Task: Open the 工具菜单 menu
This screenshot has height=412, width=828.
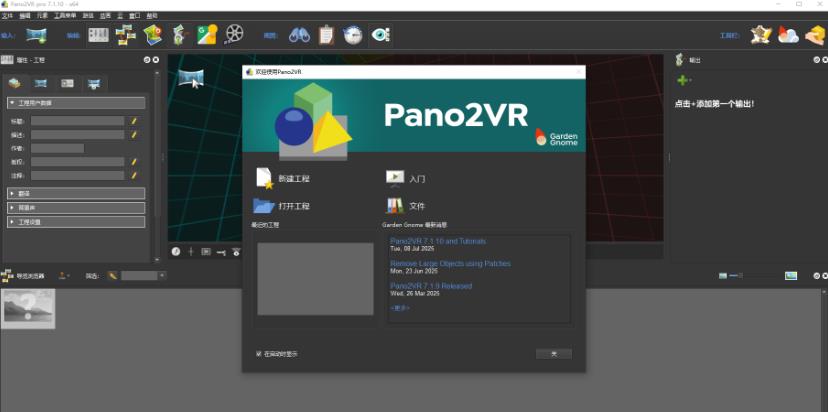Action: click(x=65, y=16)
